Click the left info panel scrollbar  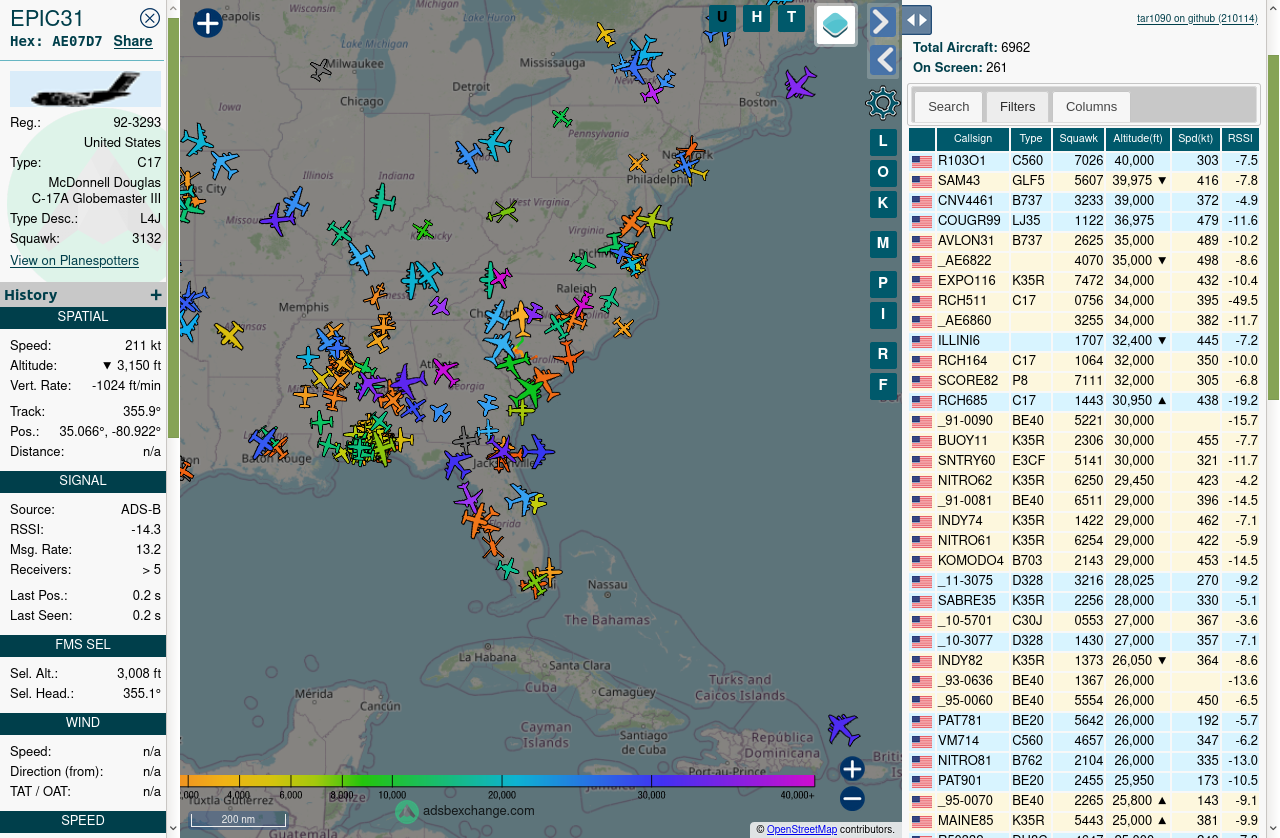tap(173, 228)
